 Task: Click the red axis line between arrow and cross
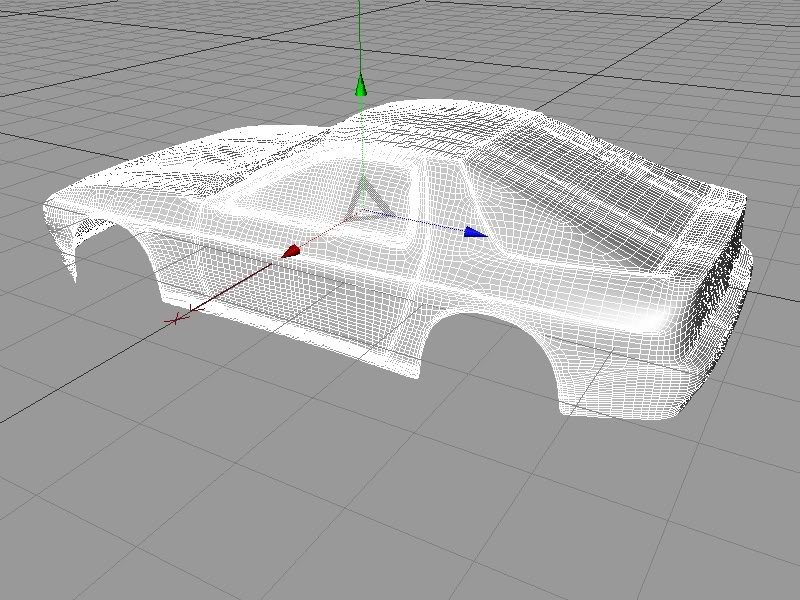point(235,284)
